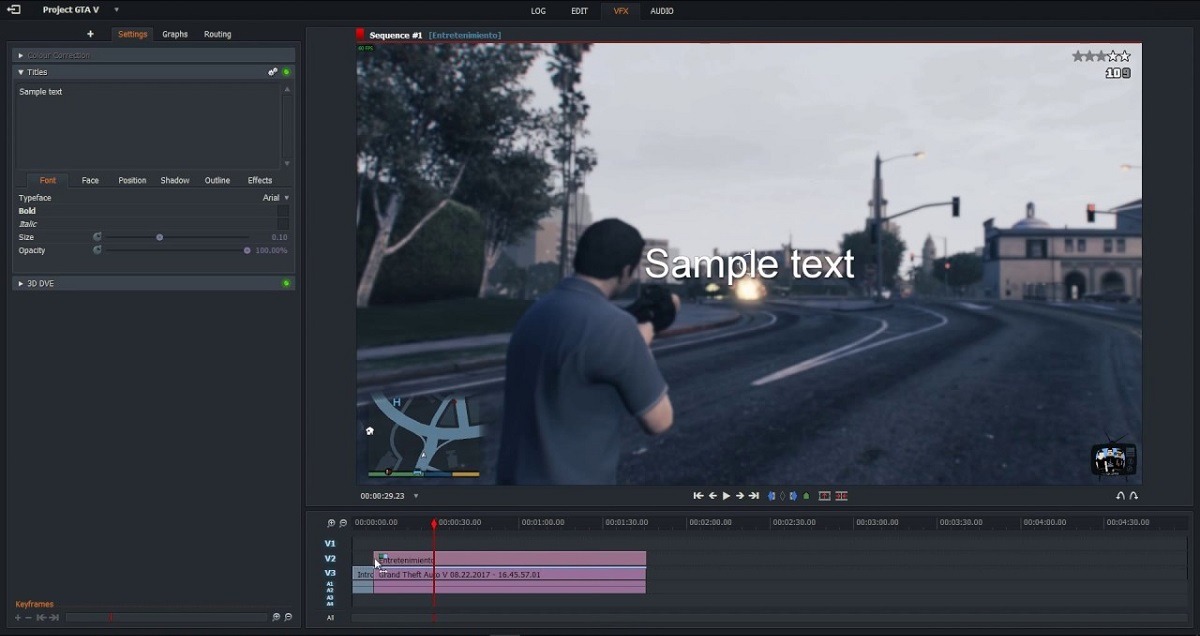Click the undo arrow below the viewer
The height and width of the screenshot is (636, 1200).
pyautogui.click(x=1121, y=496)
